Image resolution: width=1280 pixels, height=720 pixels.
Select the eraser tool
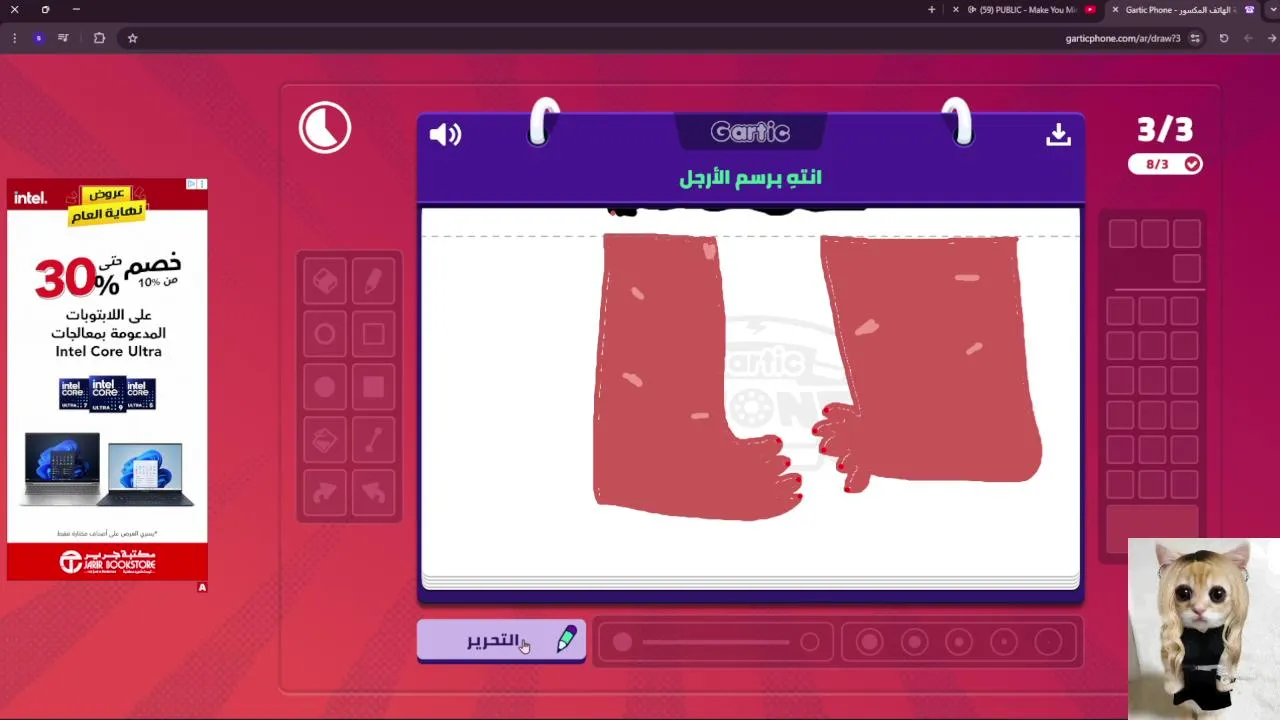click(x=325, y=282)
